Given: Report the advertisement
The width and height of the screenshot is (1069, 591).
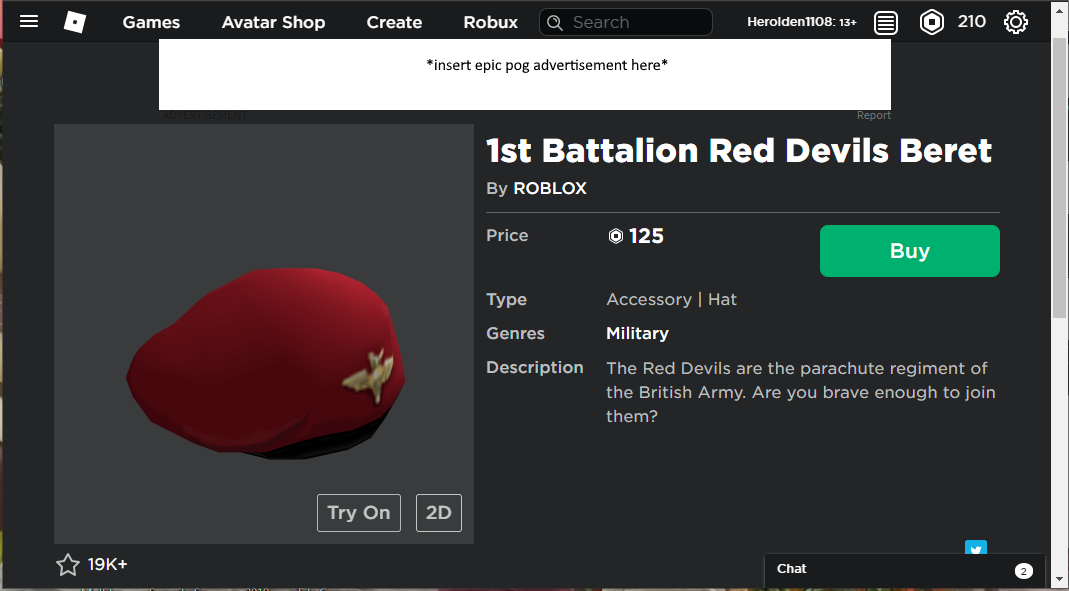Looking at the screenshot, I should 873,116.
